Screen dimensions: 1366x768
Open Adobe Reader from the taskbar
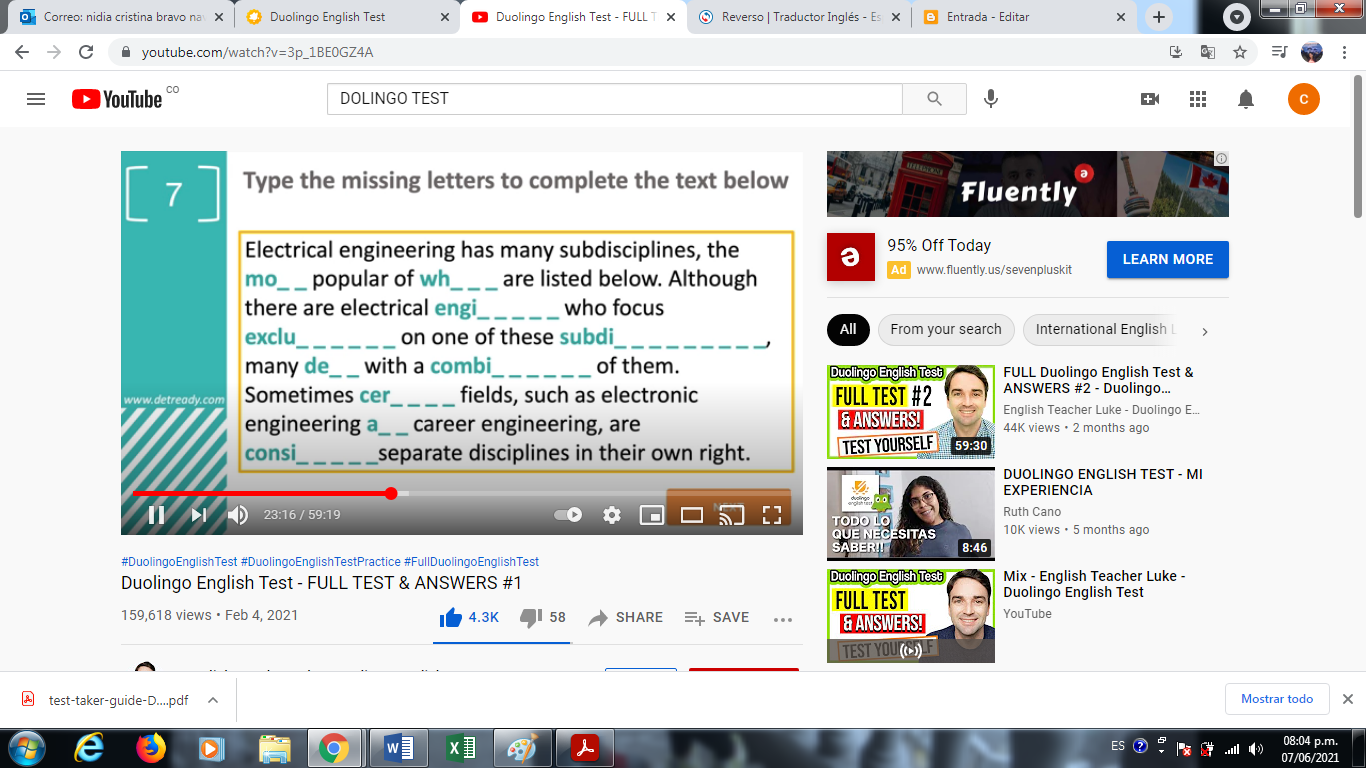(x=584, y=748)
